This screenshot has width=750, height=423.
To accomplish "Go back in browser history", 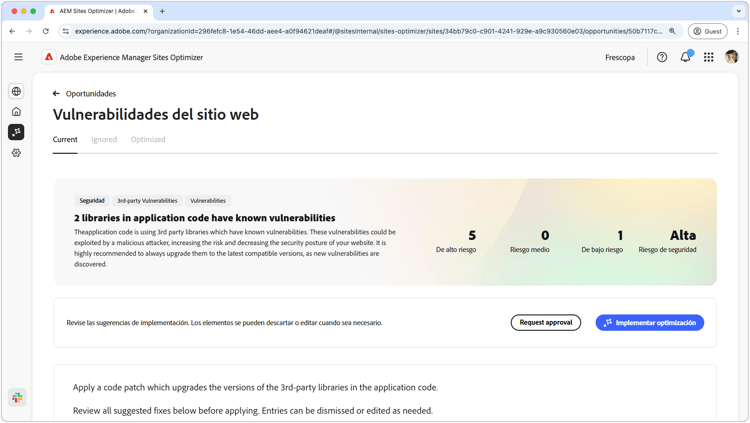I will 12,31.
